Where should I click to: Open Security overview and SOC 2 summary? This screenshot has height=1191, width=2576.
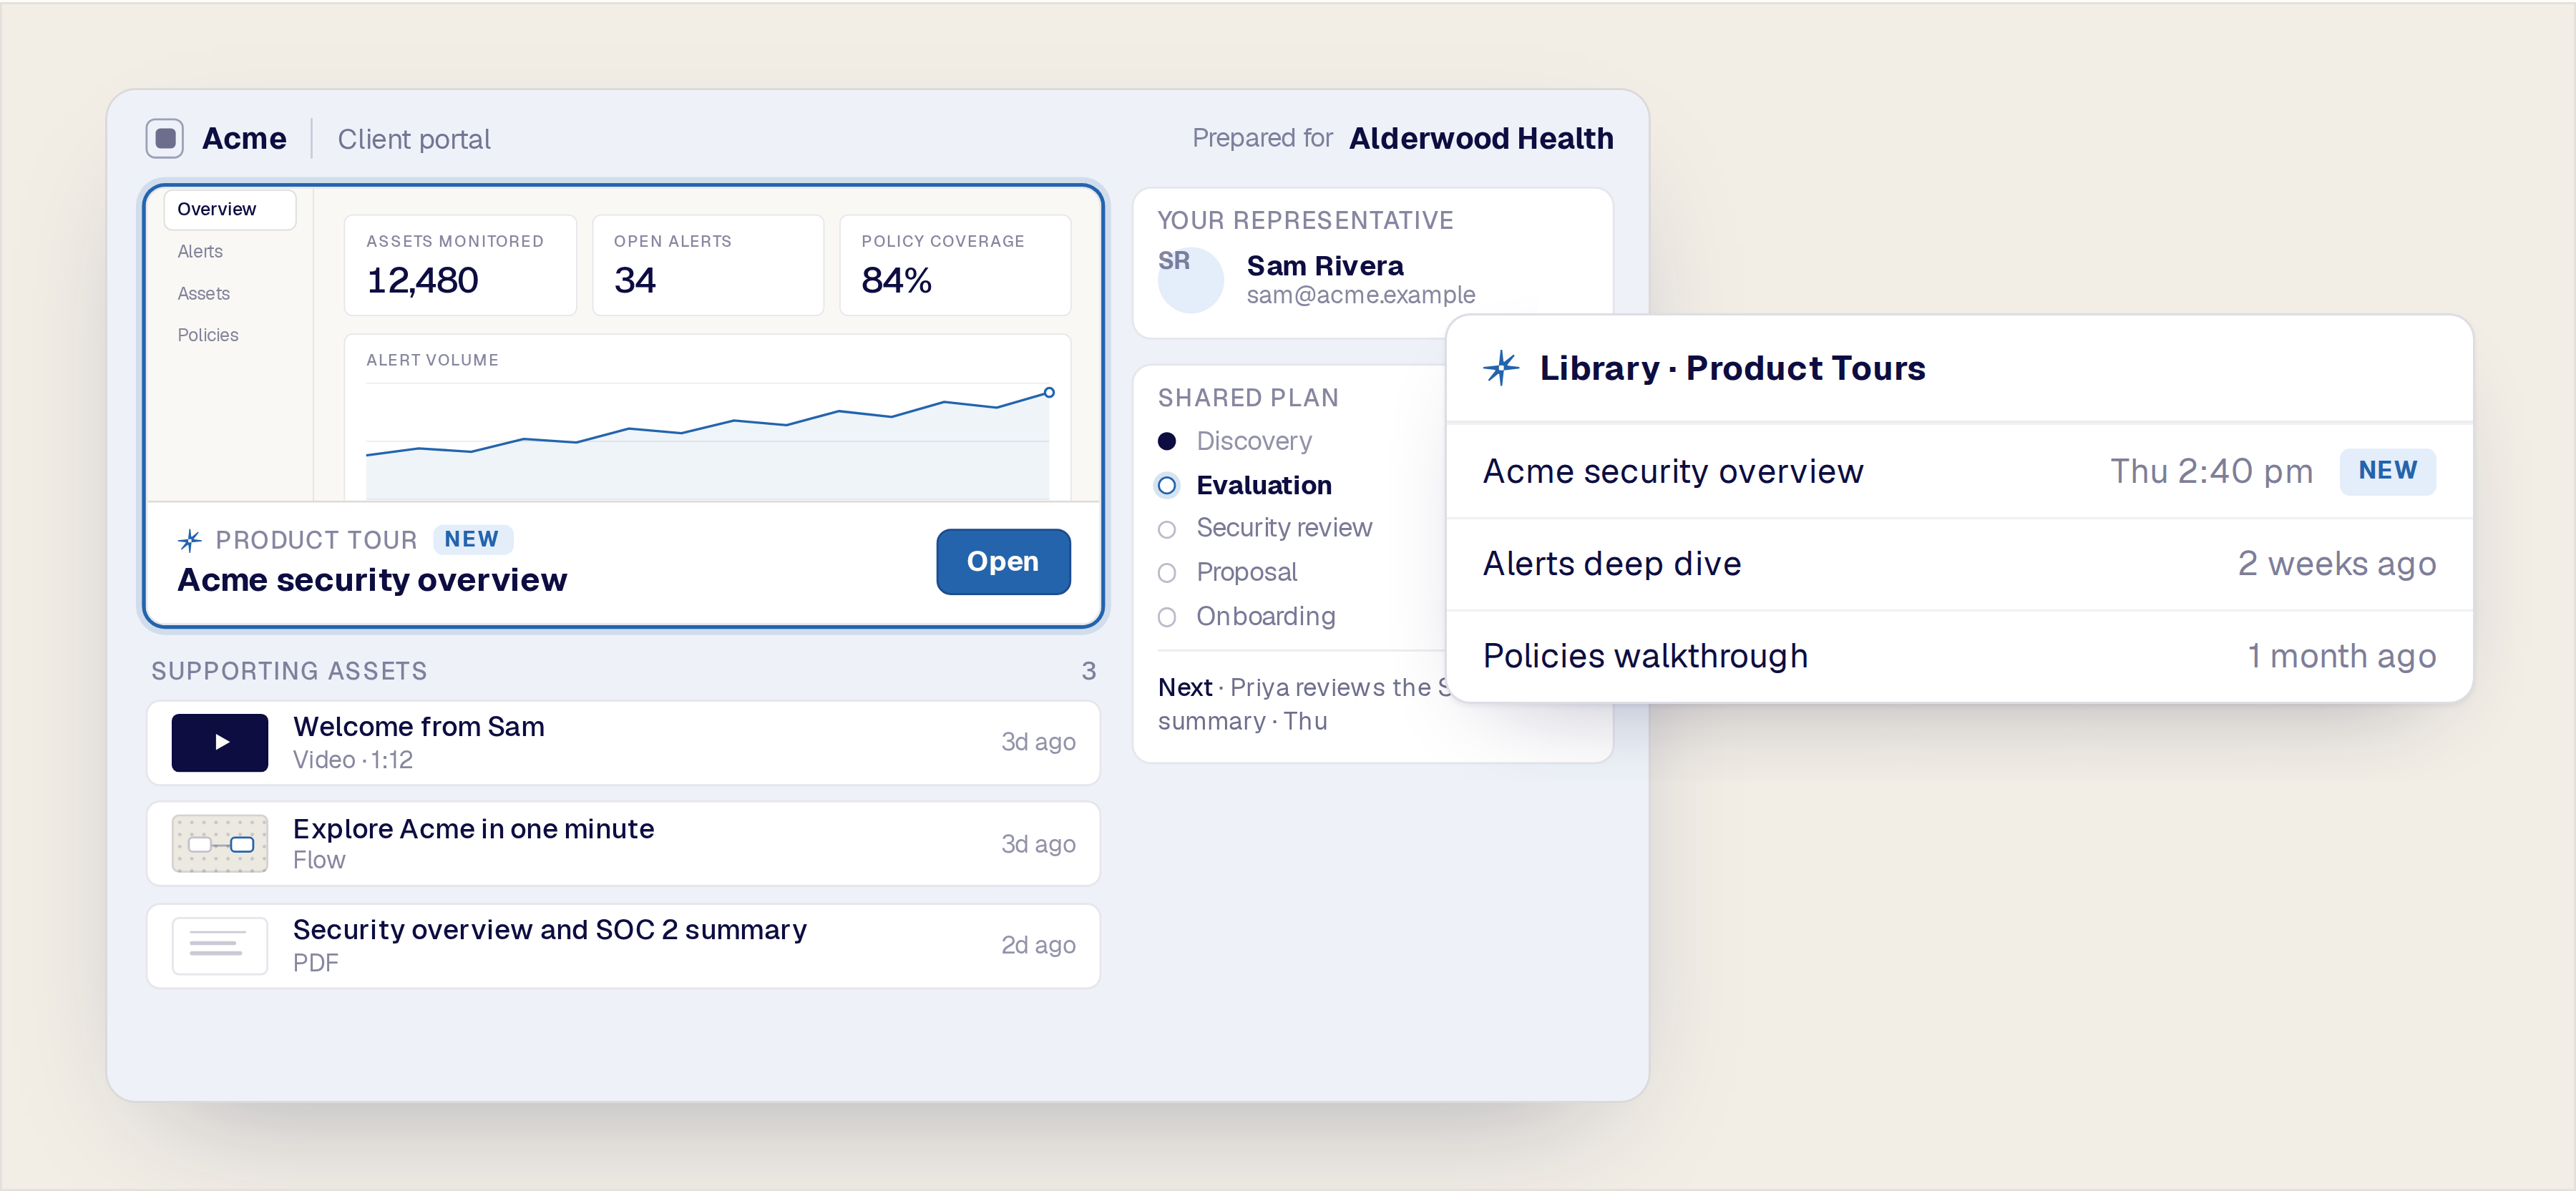tap(623, 946)
